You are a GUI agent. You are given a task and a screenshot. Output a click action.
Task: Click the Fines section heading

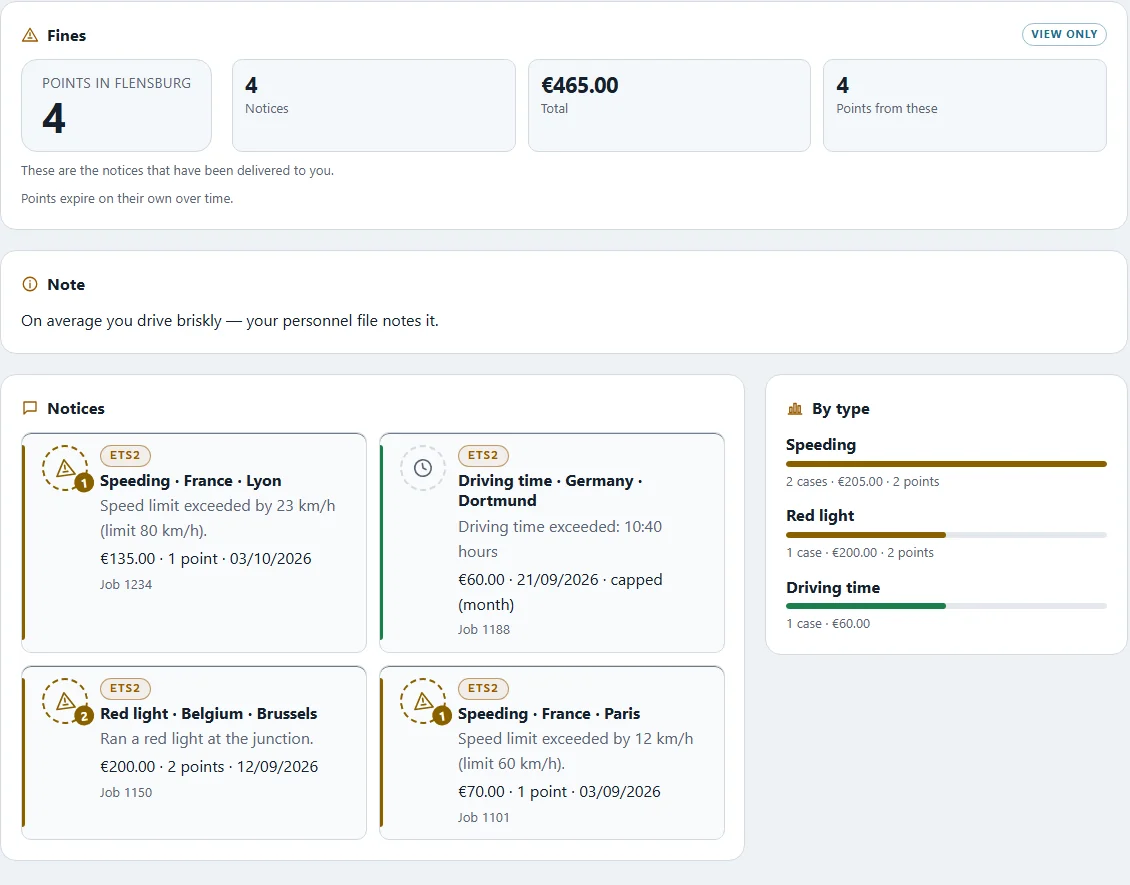[x=66, y=35]
